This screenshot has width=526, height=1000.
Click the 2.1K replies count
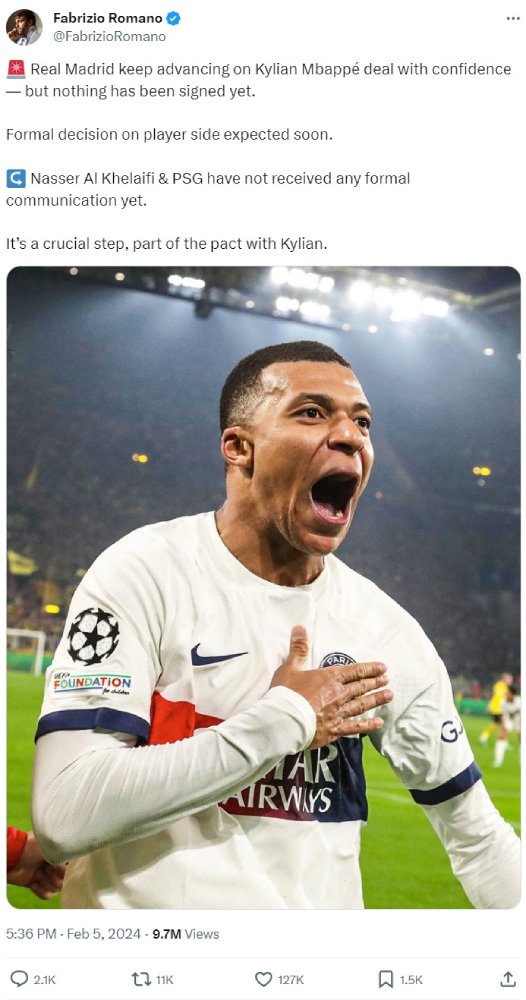(x=44, y=980)
